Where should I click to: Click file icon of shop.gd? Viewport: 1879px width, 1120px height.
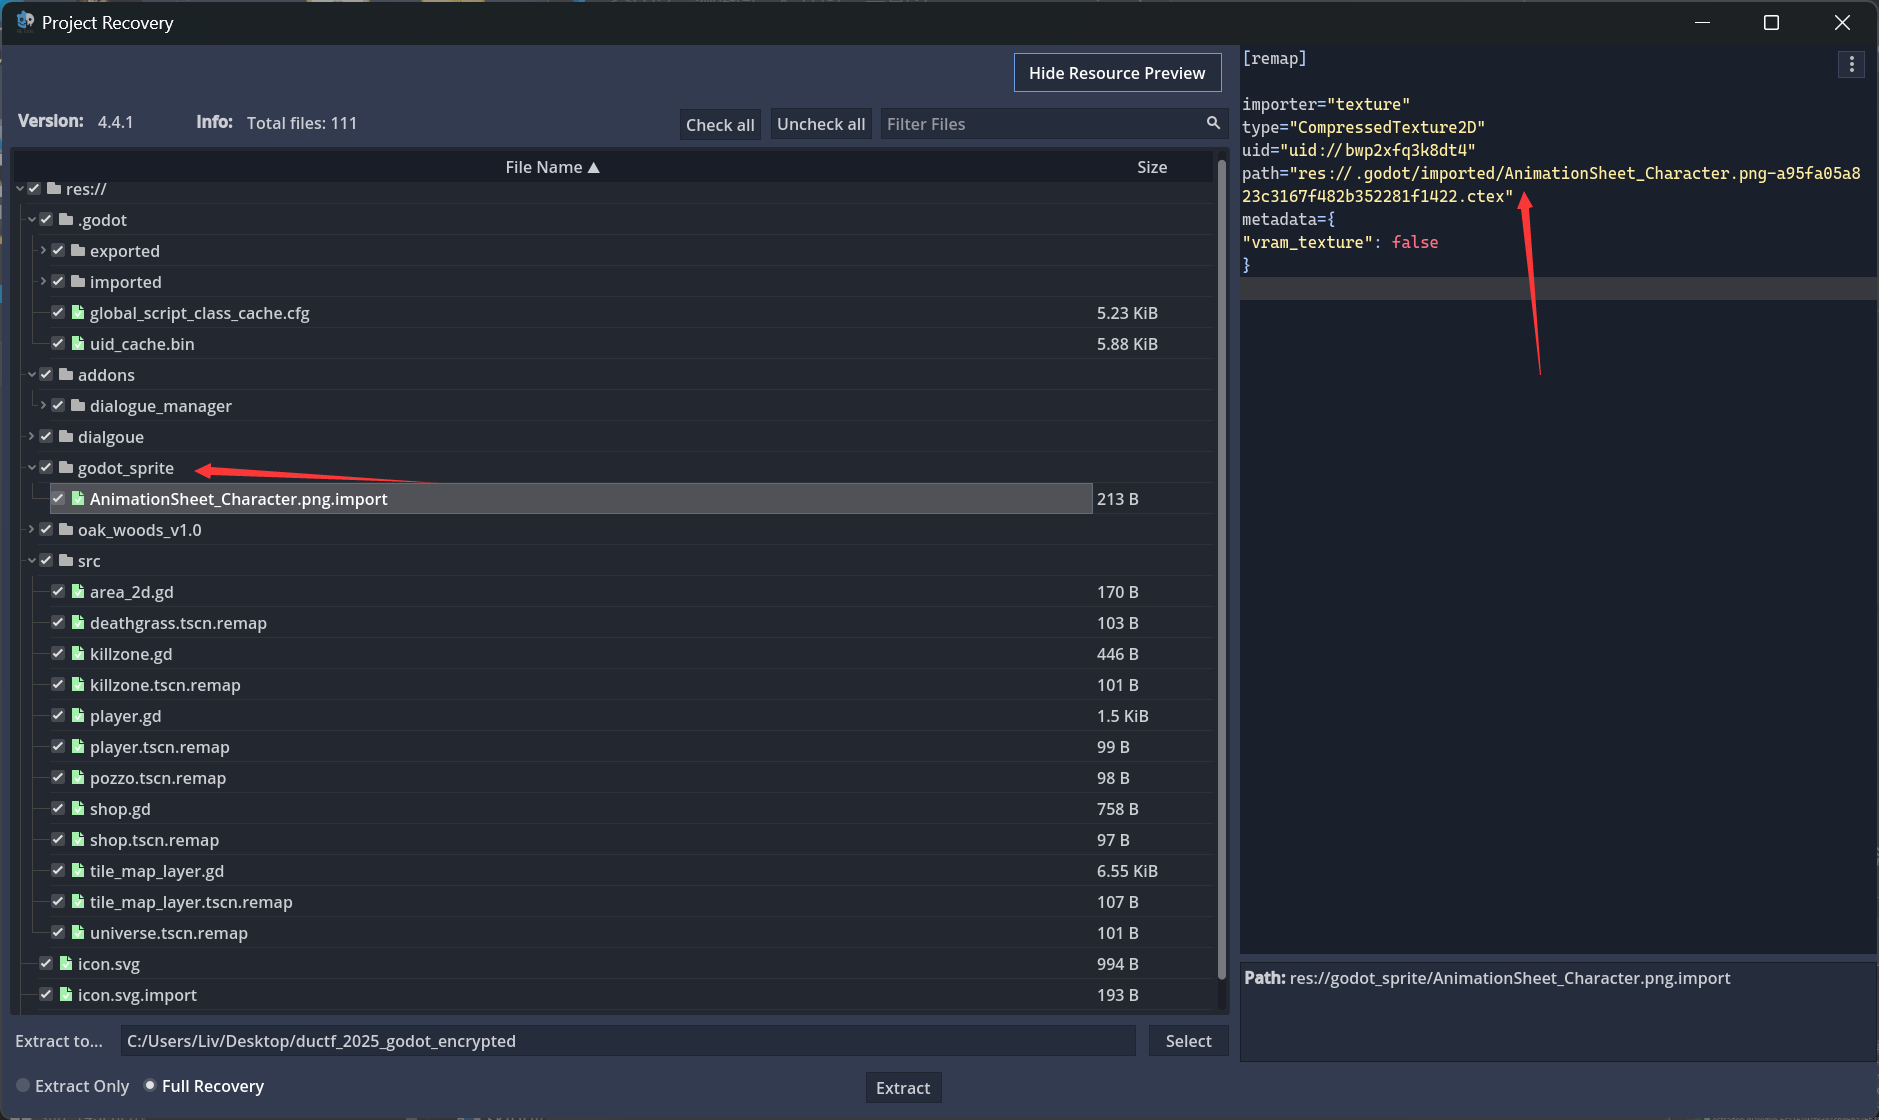tap(78, 808)
